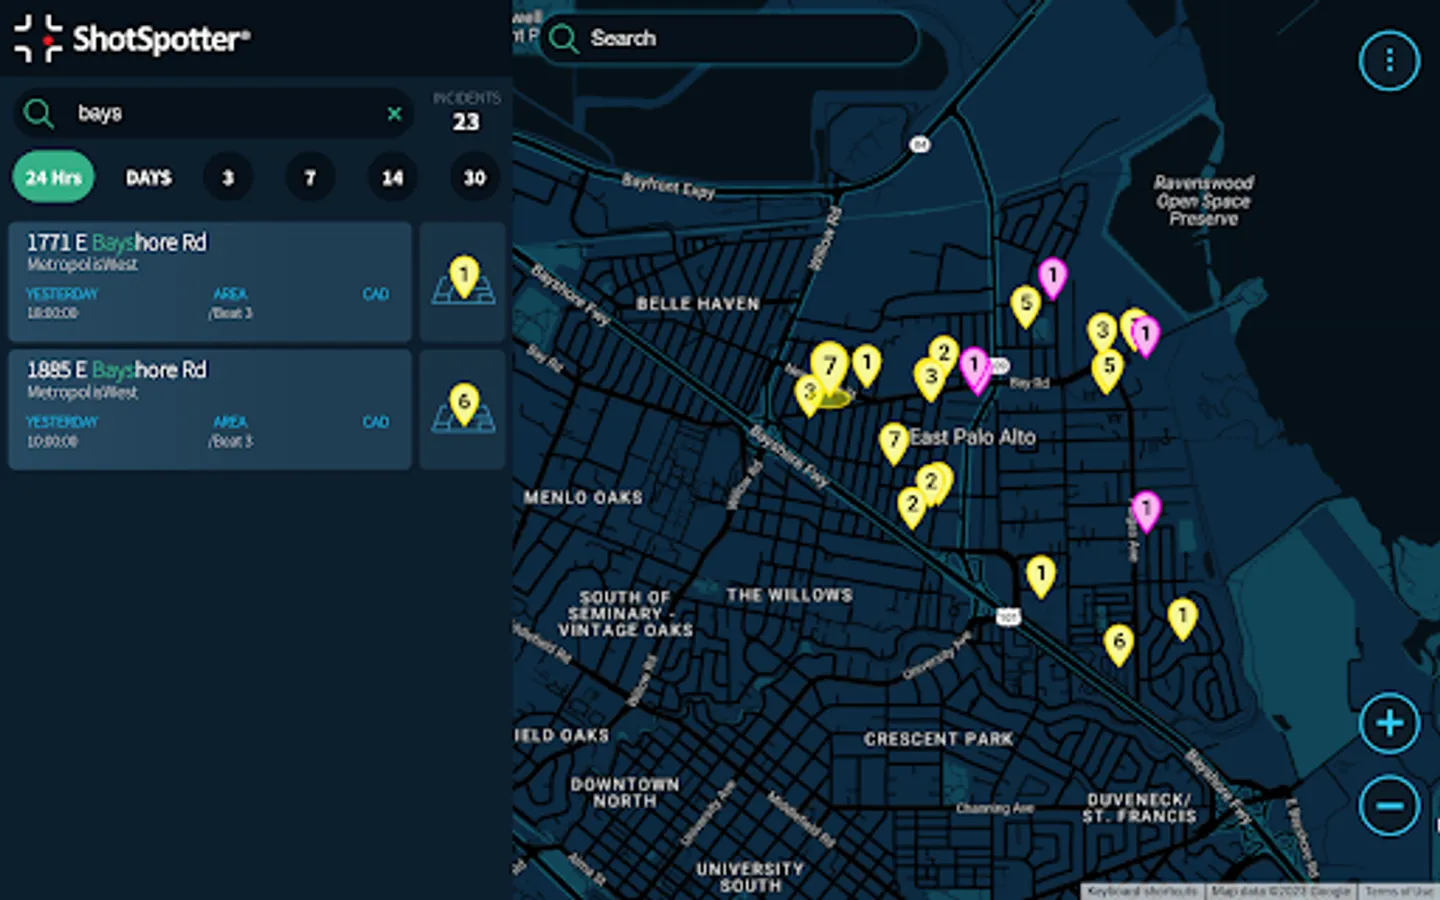Click The Willows neighborhood label
The width and height of the screenshot is (1440, 900).
click(789, 595)
